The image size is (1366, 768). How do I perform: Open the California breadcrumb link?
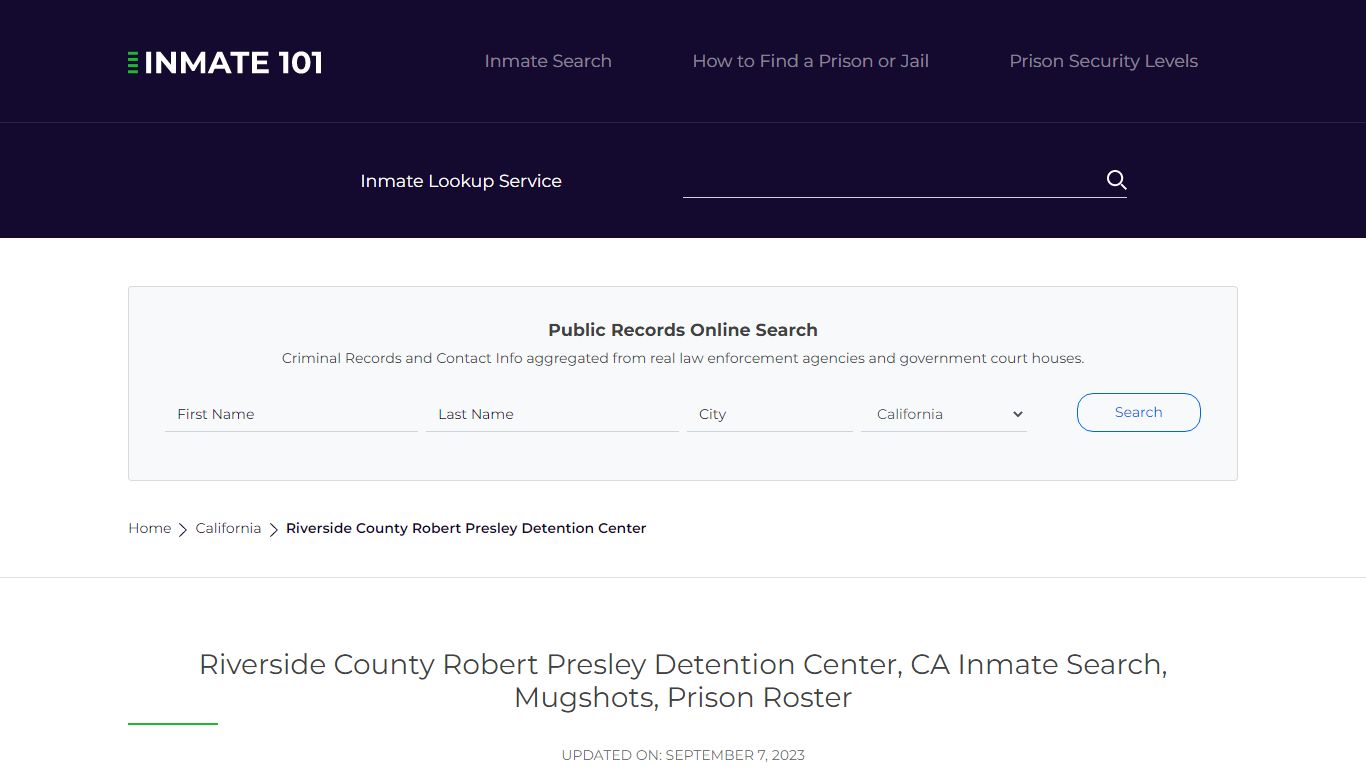tap(228, 528)
